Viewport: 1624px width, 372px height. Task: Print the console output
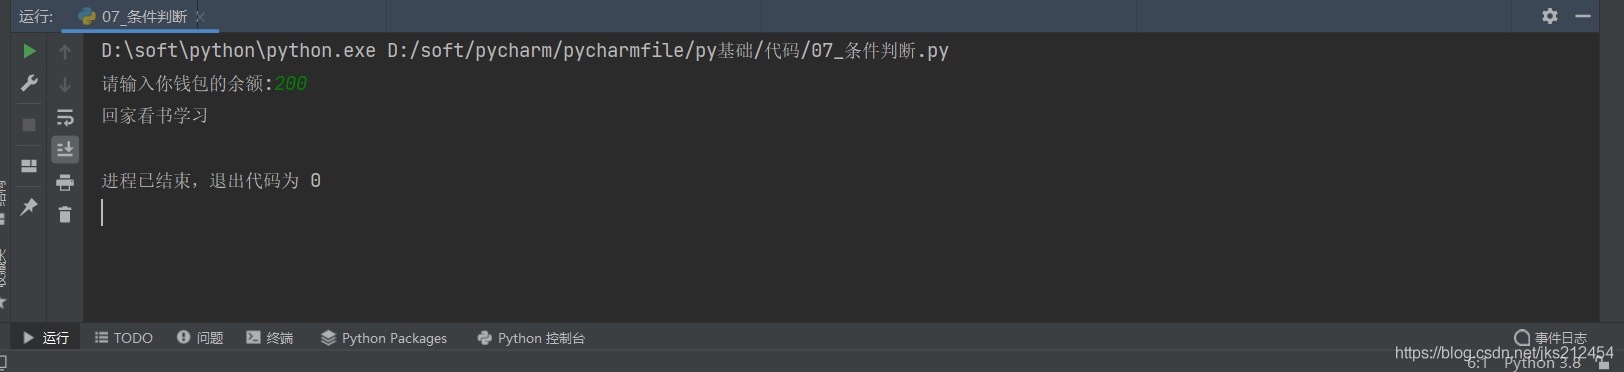(65, 182)
